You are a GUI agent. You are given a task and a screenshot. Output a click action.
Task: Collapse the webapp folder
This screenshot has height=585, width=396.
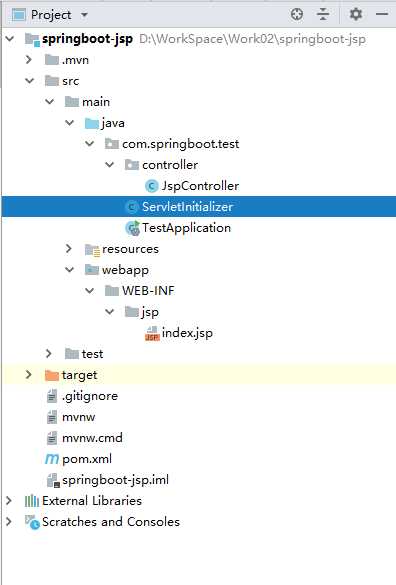coord(69,269)
